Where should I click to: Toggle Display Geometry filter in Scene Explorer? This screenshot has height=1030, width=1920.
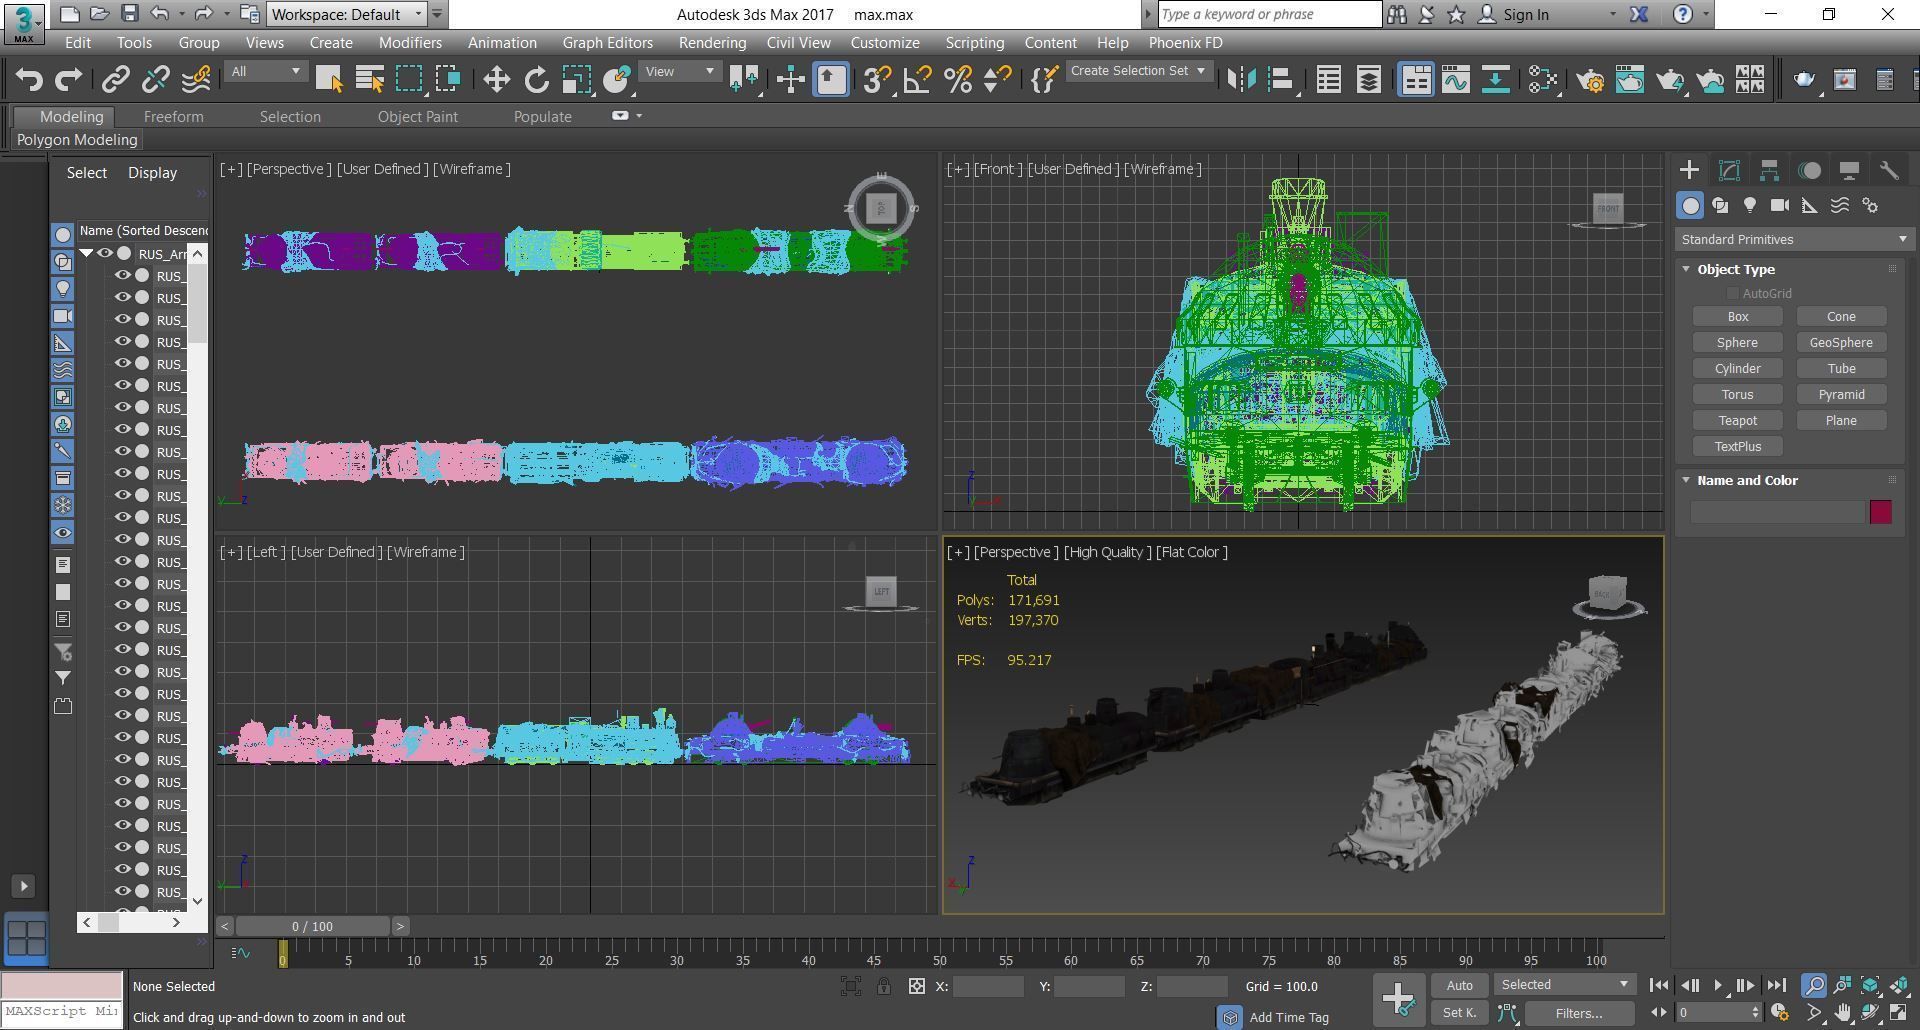point(63,235)
